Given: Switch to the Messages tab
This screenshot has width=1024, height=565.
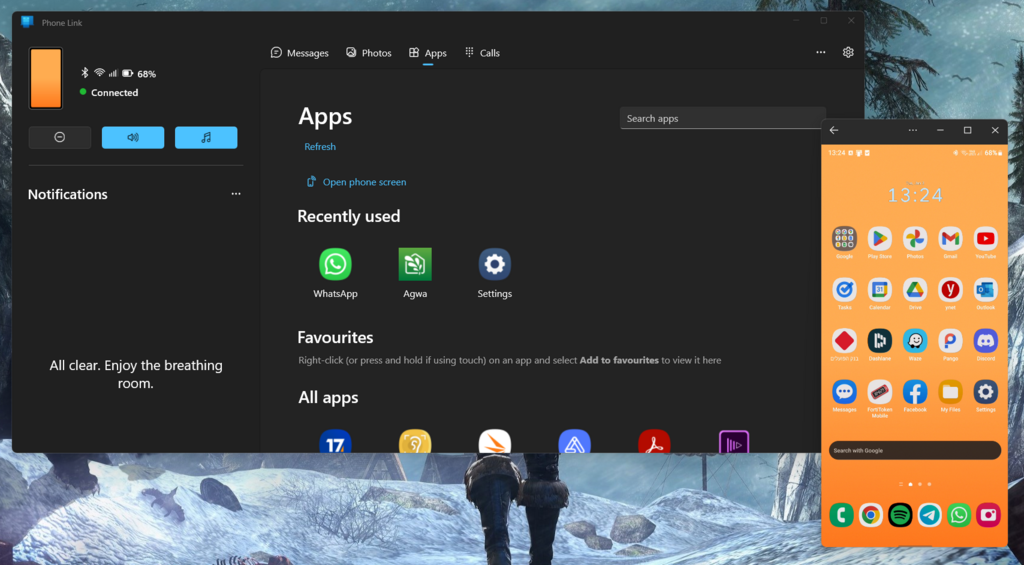Looking at the screenshot, I should pyautogui.click(x=299, y=53).
